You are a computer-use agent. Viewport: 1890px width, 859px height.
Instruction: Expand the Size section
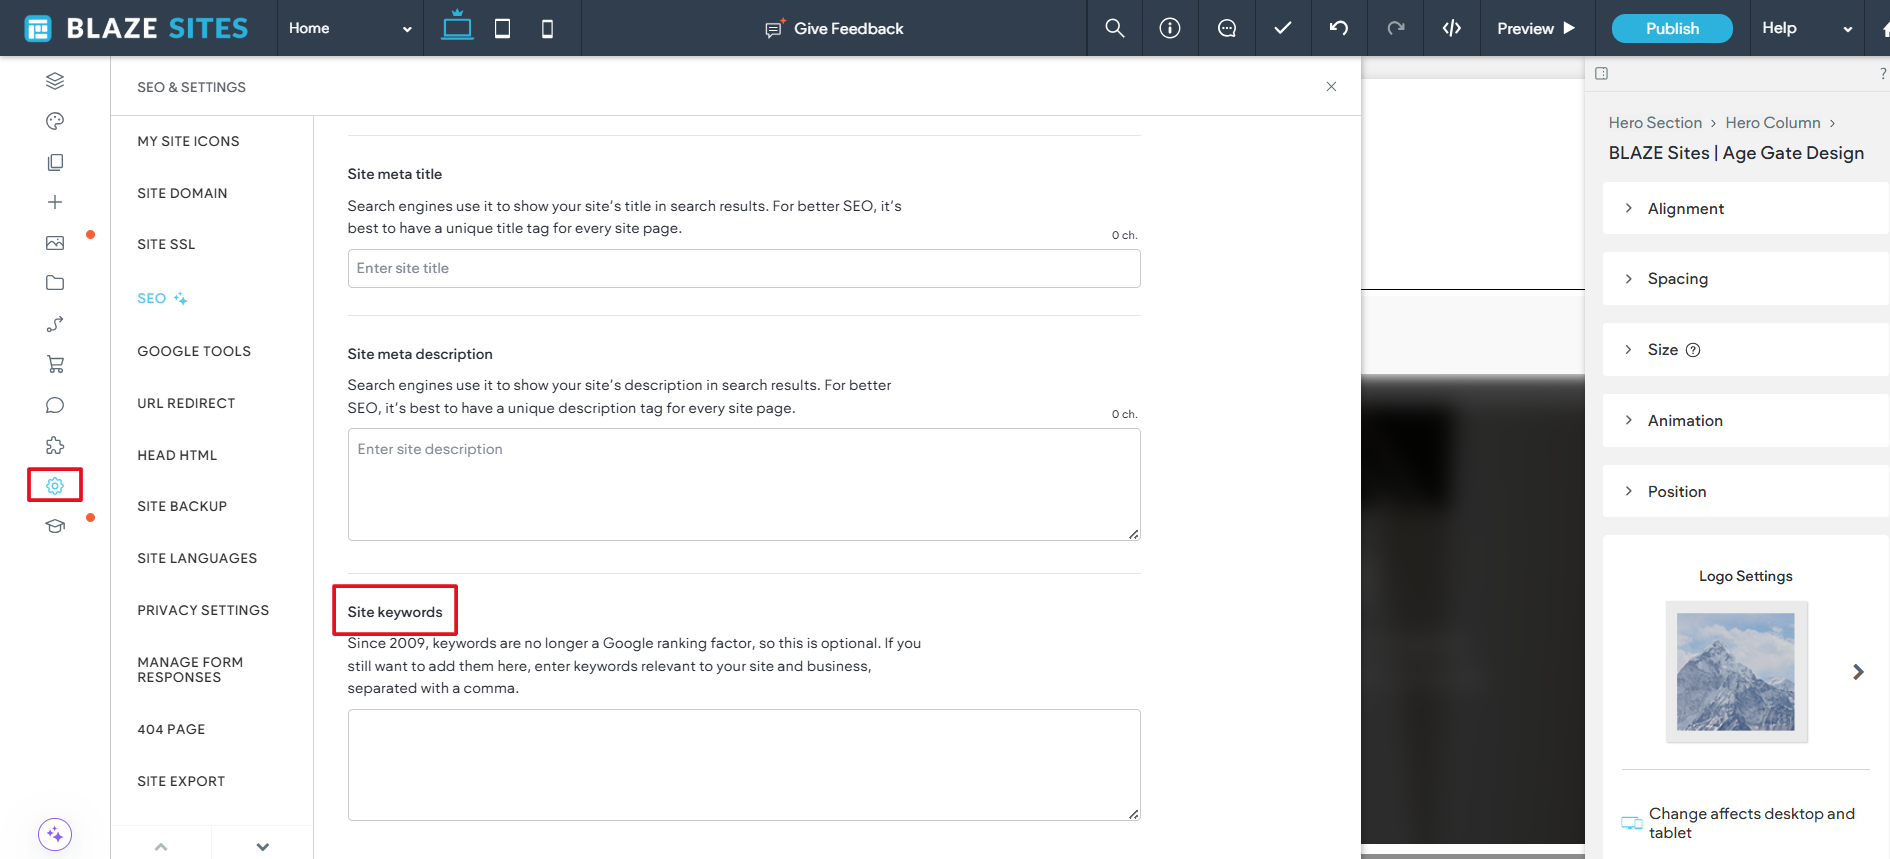[x=1745, y=350]
